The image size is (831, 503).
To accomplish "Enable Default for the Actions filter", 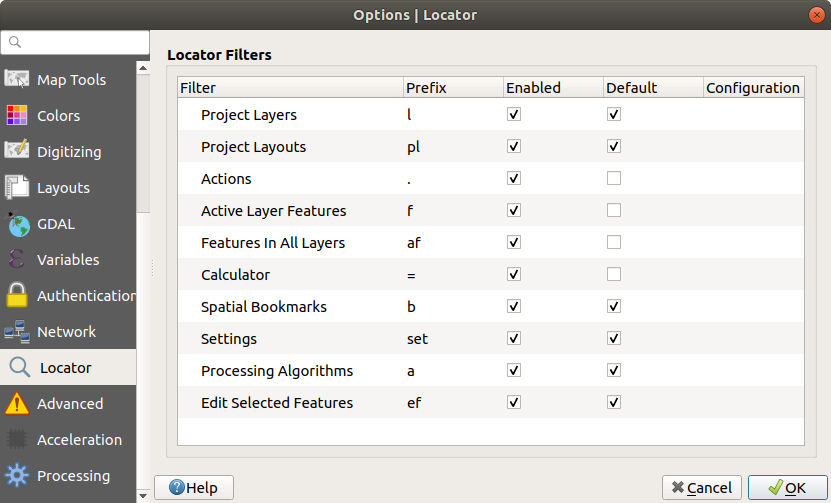I will tap(614, 179).
